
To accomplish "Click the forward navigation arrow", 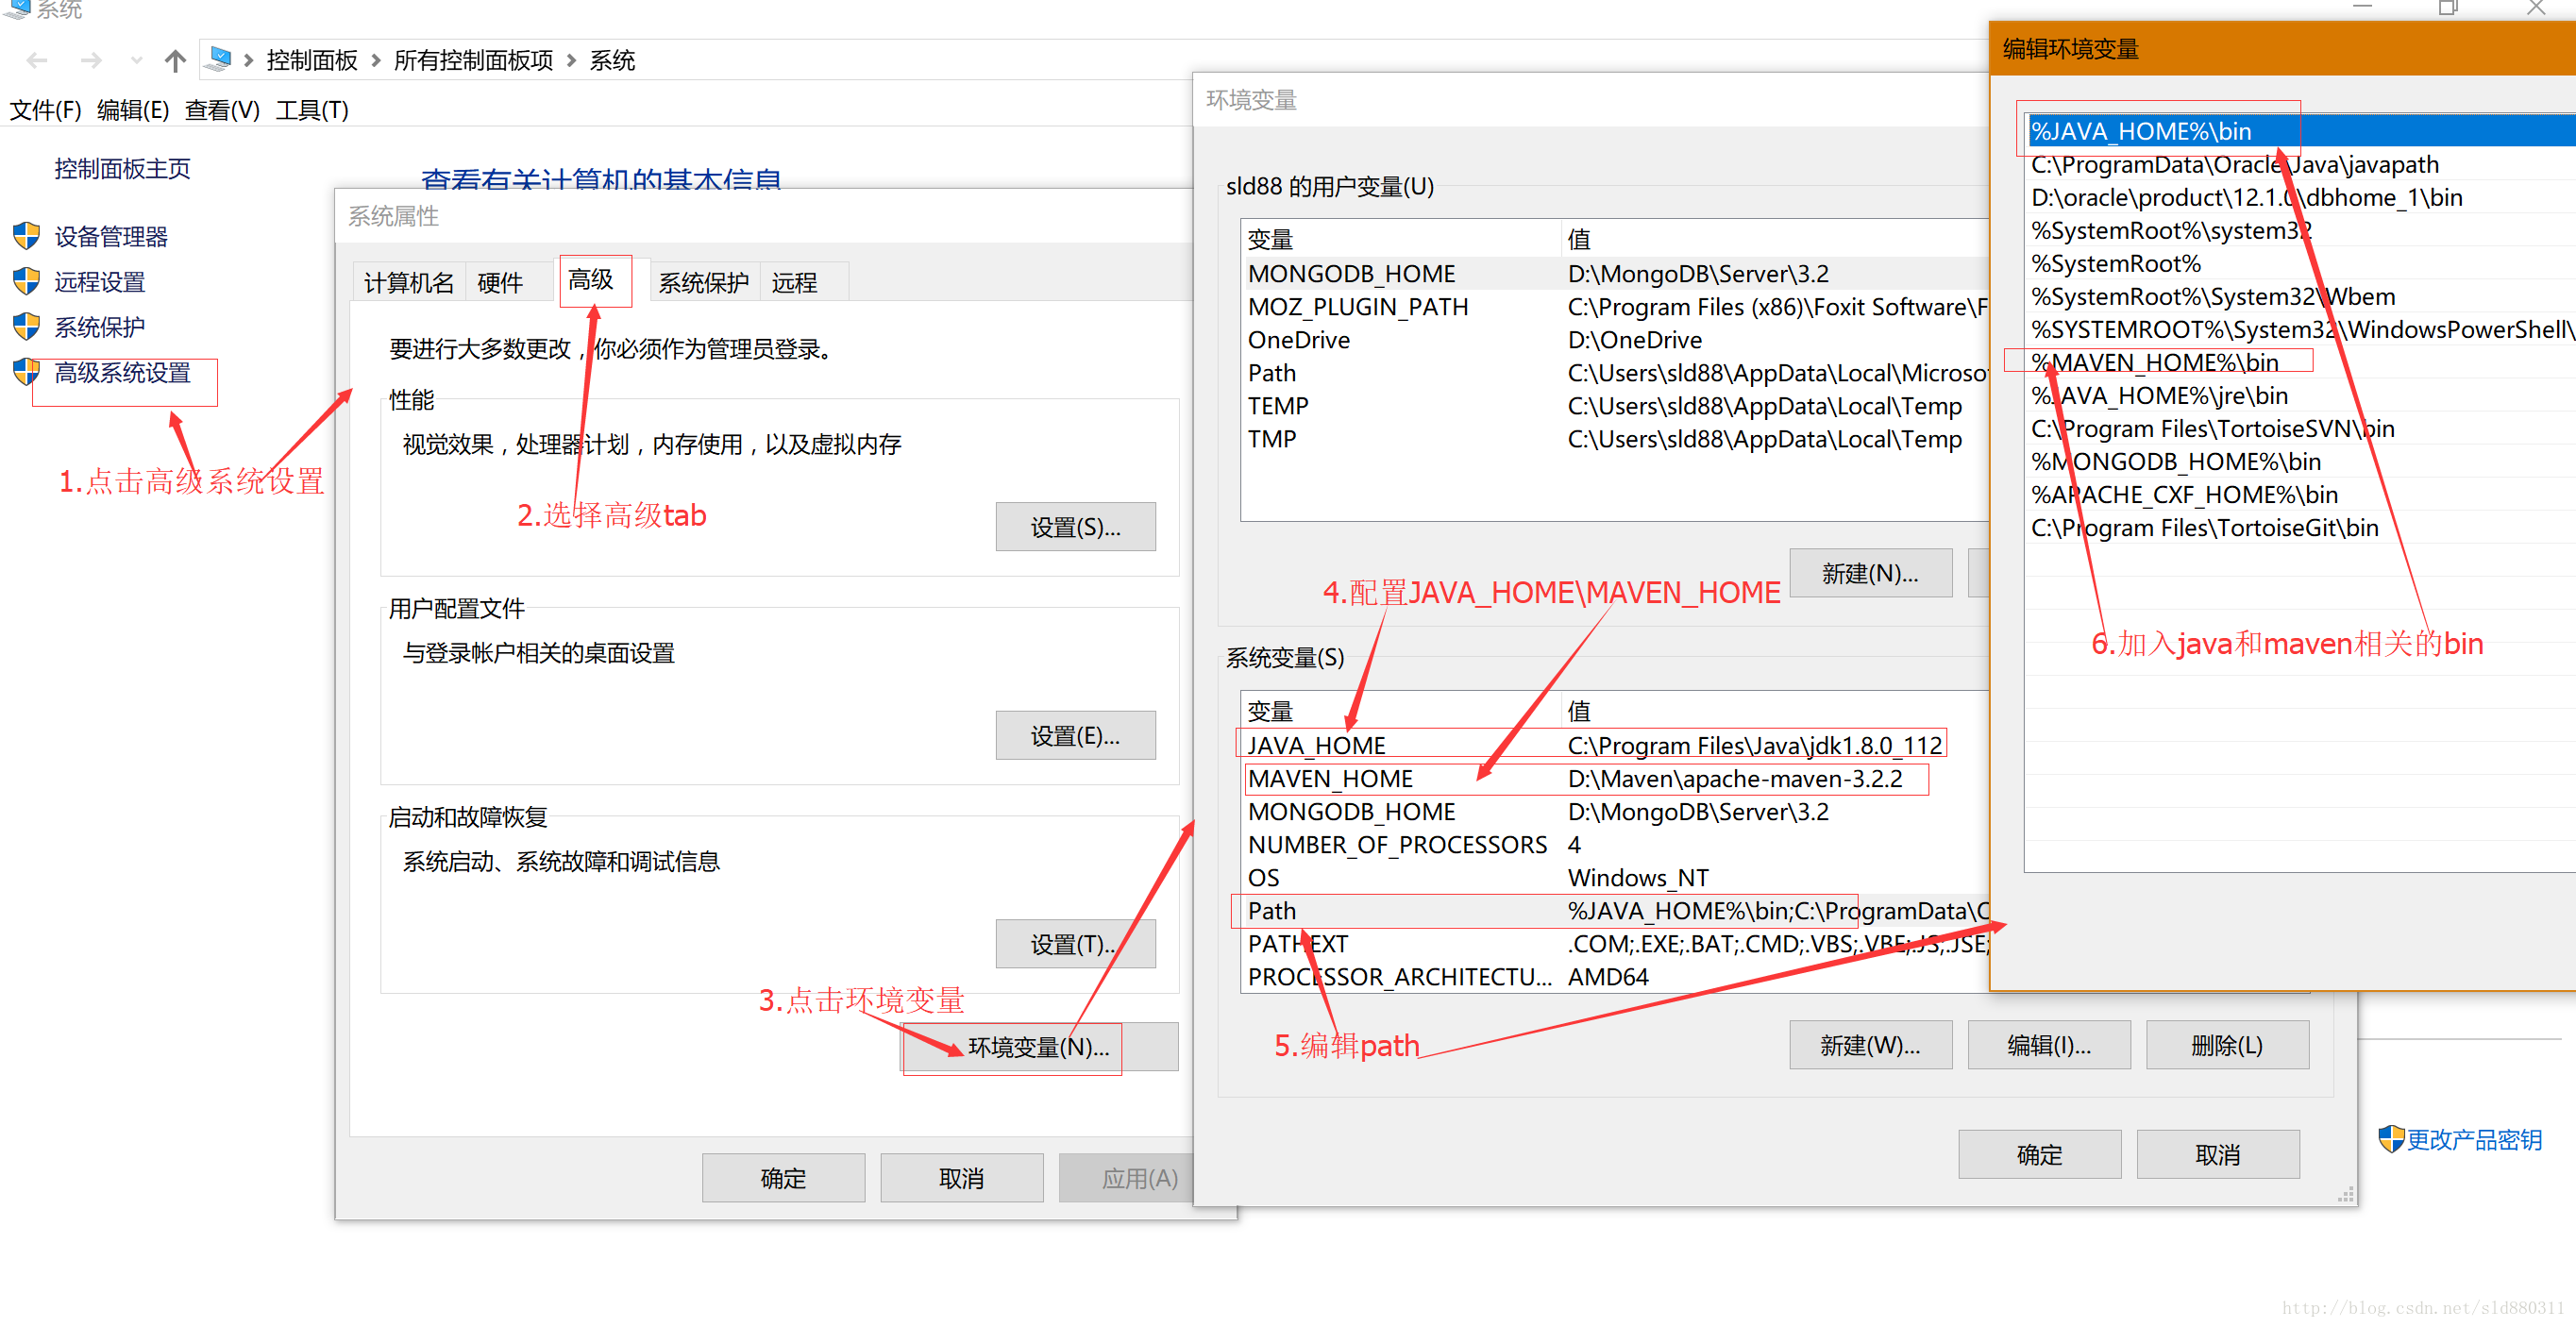I will pyautogui.click(x=91, y=61).
